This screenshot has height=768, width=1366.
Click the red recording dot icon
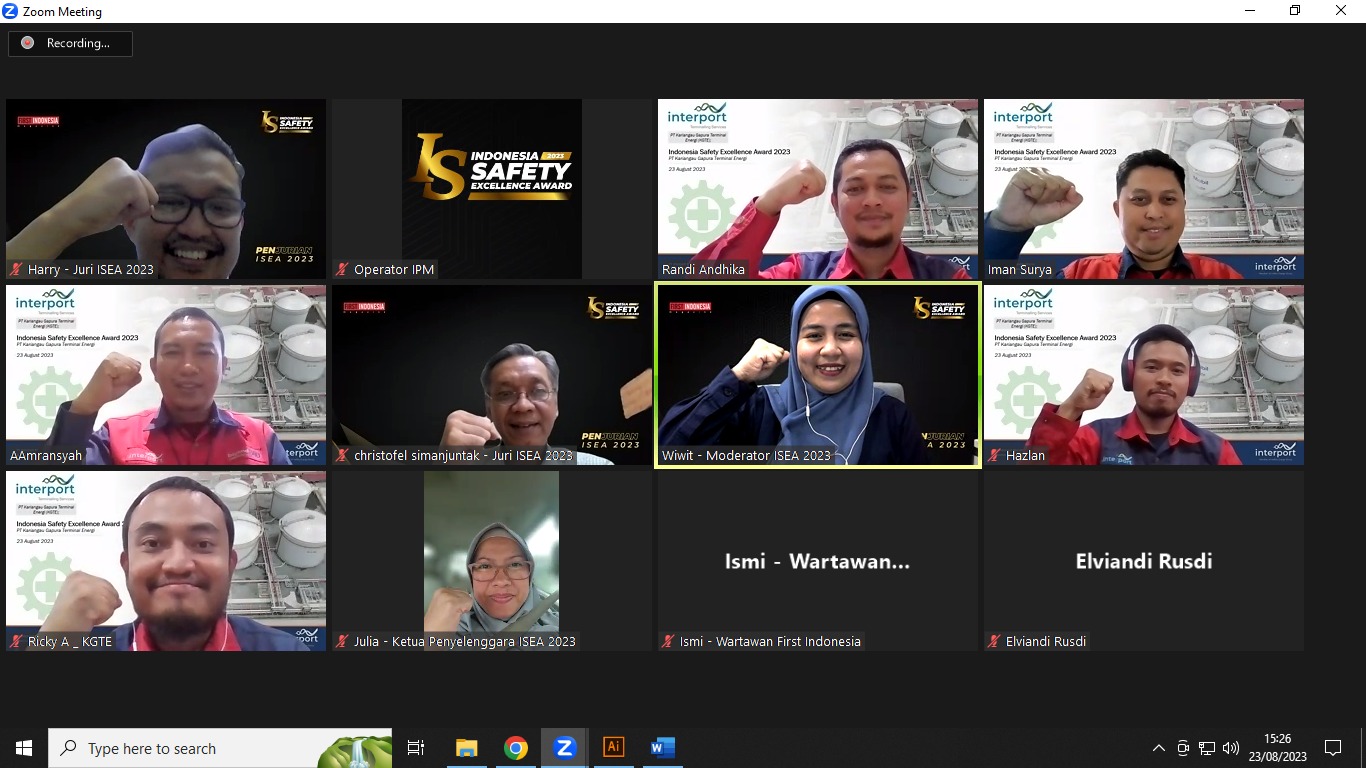point(27,43)
